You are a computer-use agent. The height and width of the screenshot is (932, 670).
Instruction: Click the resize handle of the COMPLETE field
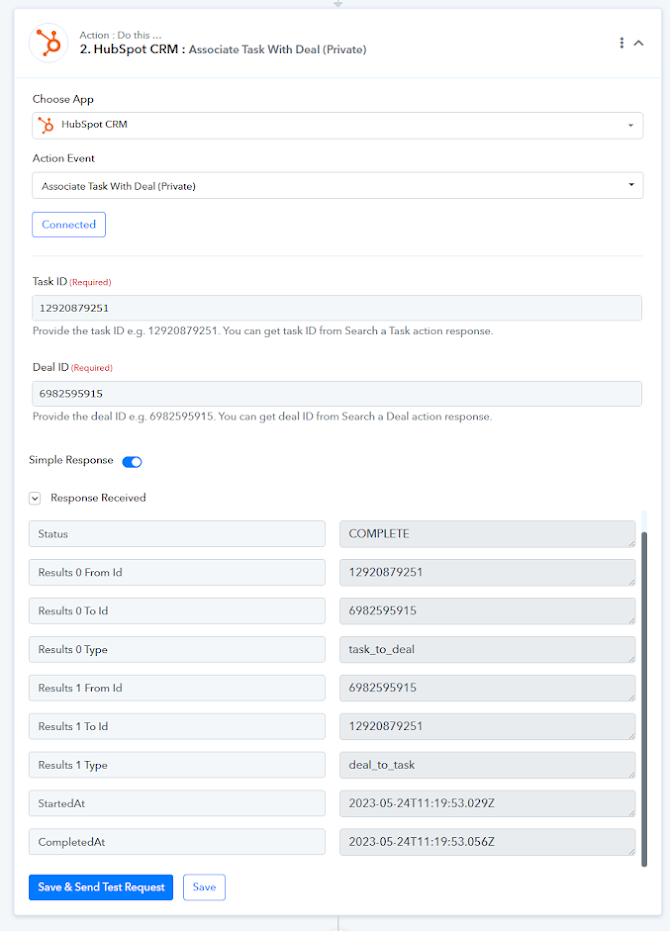pos(631,543)
